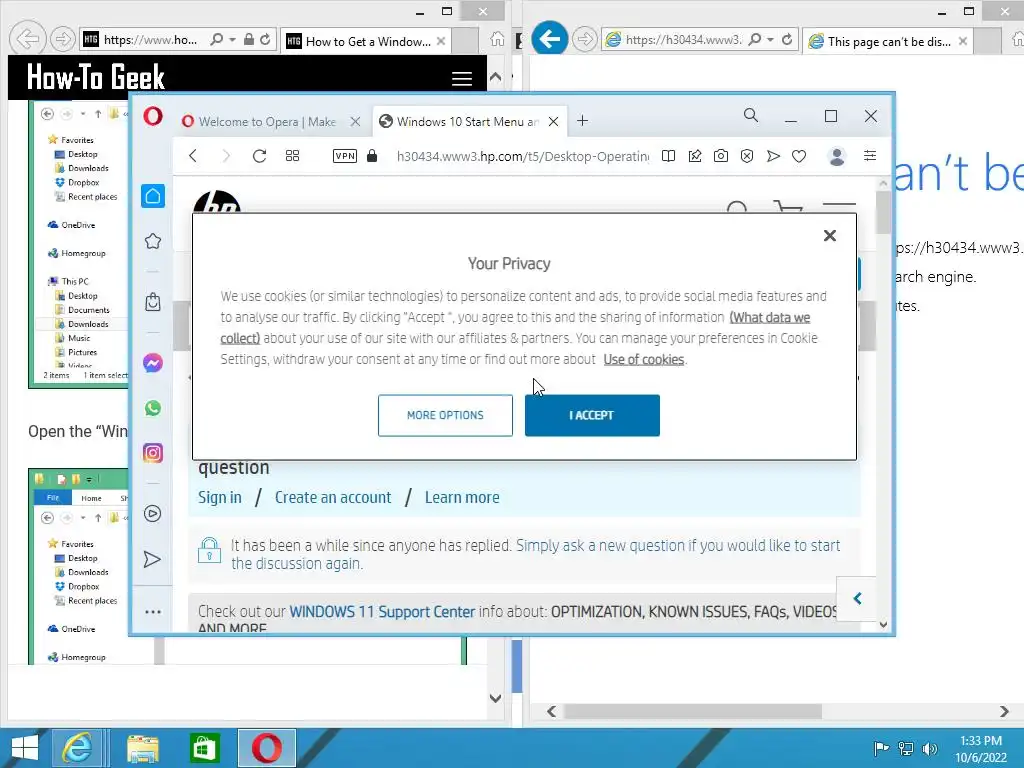
Task: Open the Opera main menu logo
Action: (x=153, y=117)
